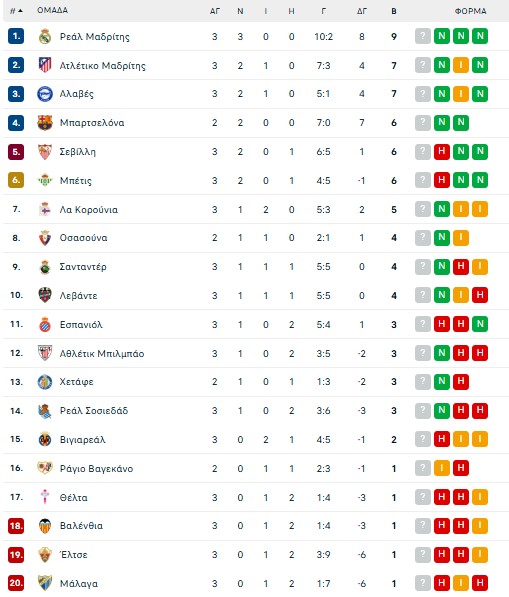The height and width of the screenshot is (597, 509).
Task: Click the Sevilla club crest
Action: (x=45, y=152)
